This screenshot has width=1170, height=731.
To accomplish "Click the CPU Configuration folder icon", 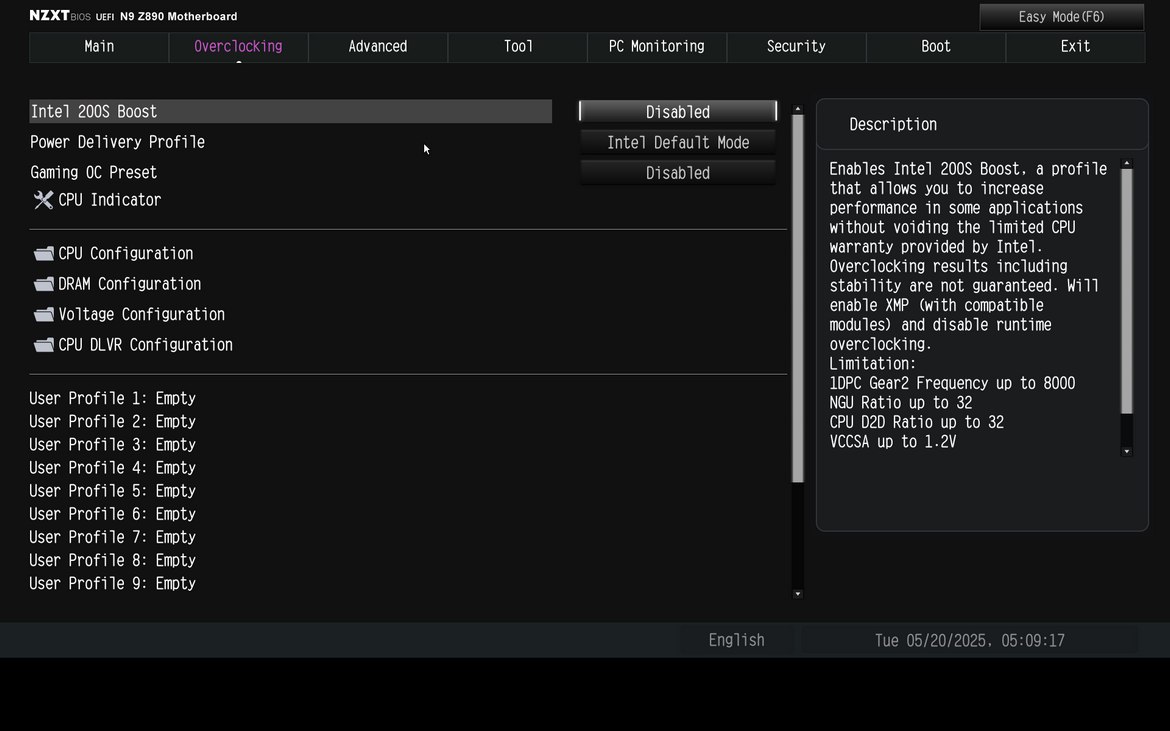I will coord(44,254).
